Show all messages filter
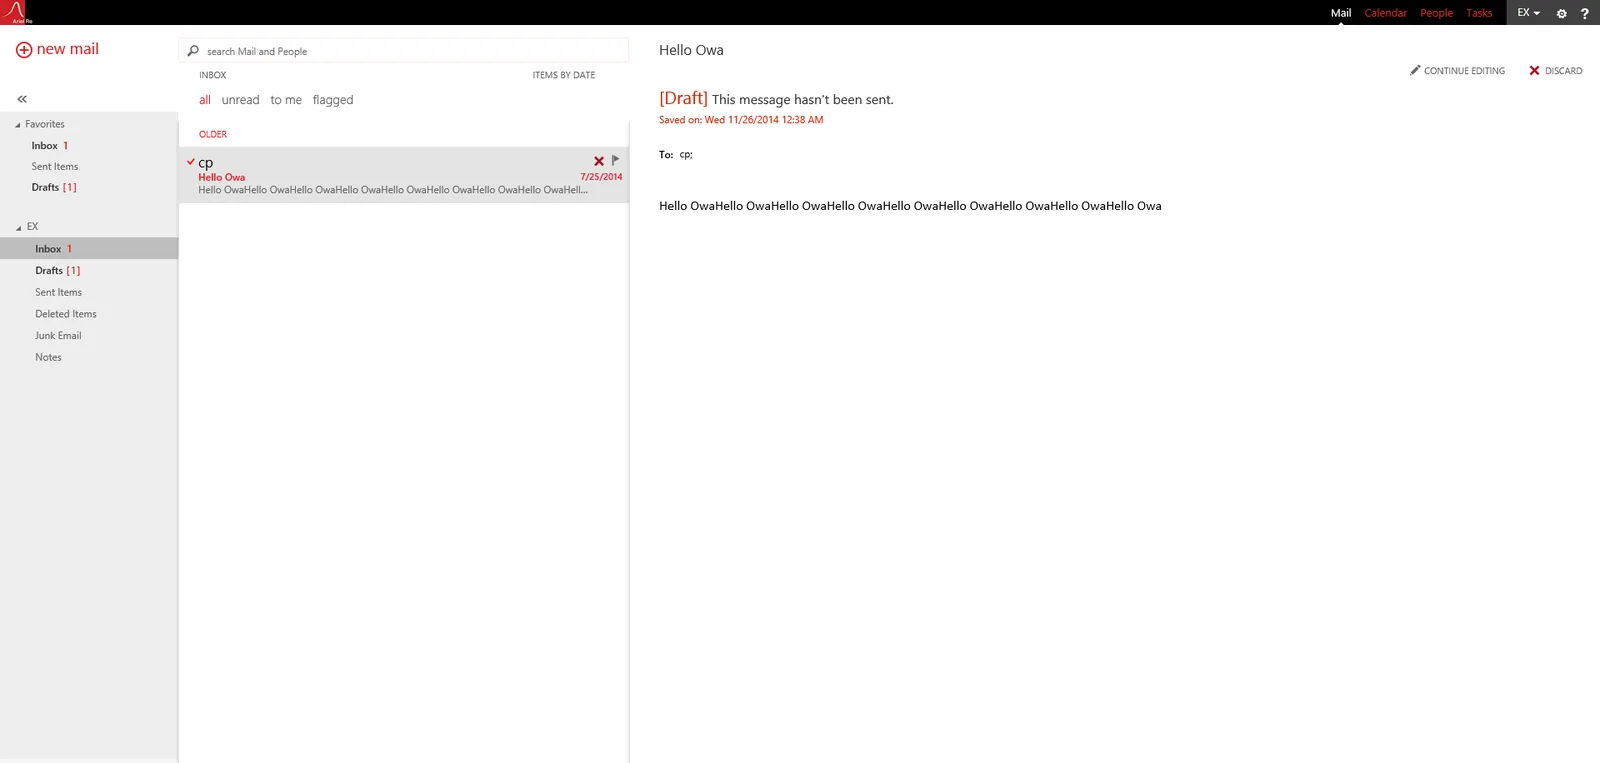 [205, 100]
